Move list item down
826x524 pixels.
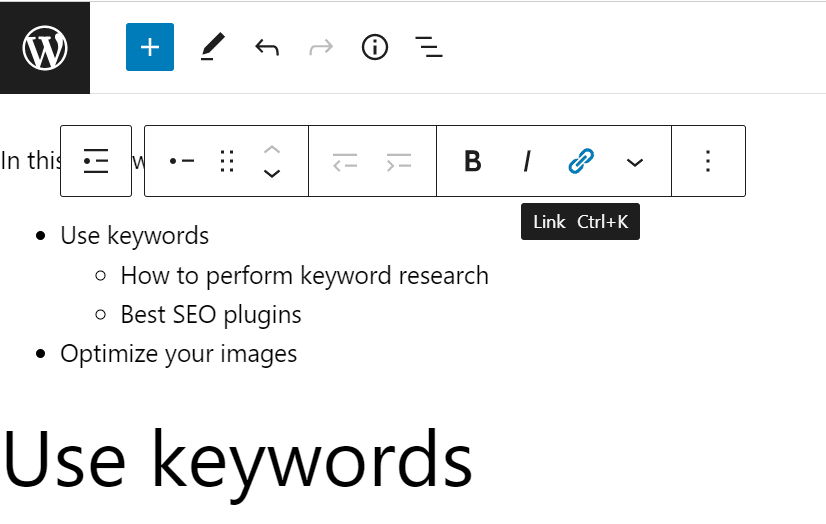pyautogui.click(x=271, y=173)
